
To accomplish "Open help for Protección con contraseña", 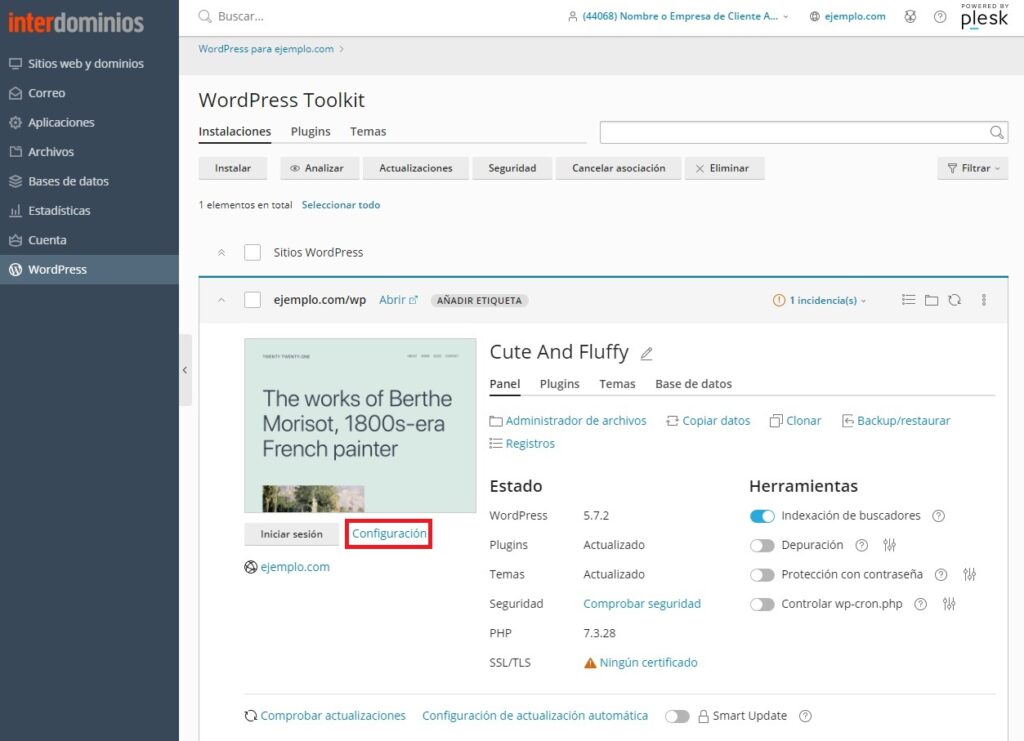I will pyautogui.click(x=941, y=575).
